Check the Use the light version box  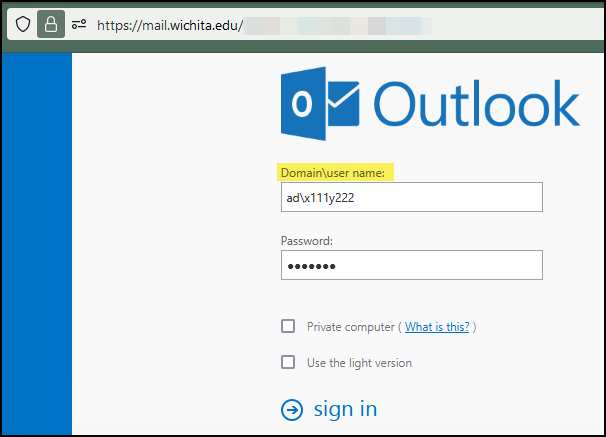click(288, 362)
